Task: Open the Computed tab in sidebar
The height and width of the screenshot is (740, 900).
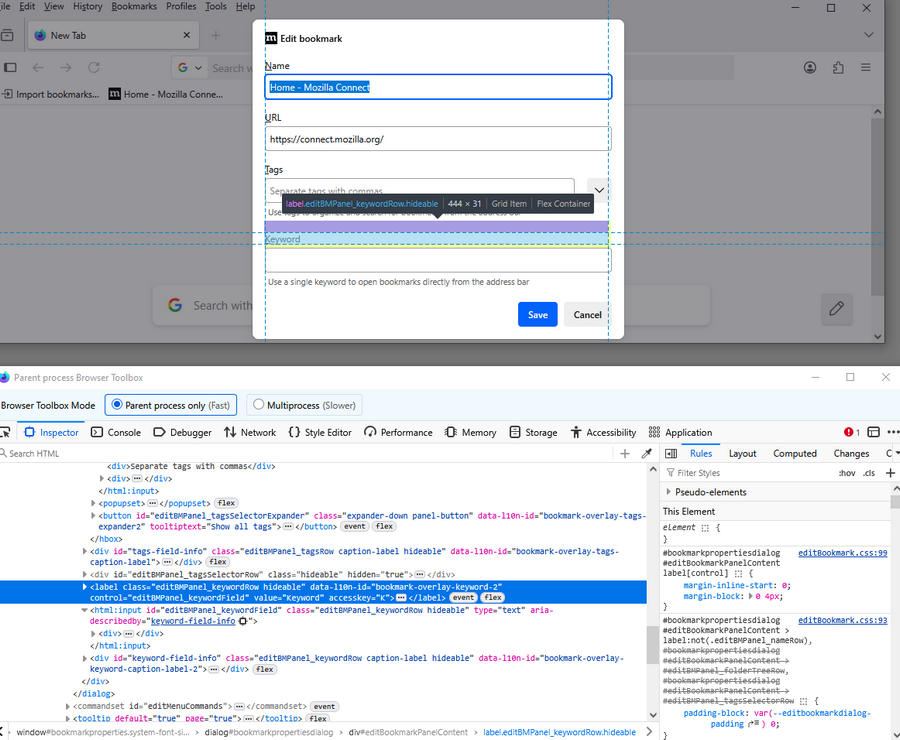Action: point(794,453)
